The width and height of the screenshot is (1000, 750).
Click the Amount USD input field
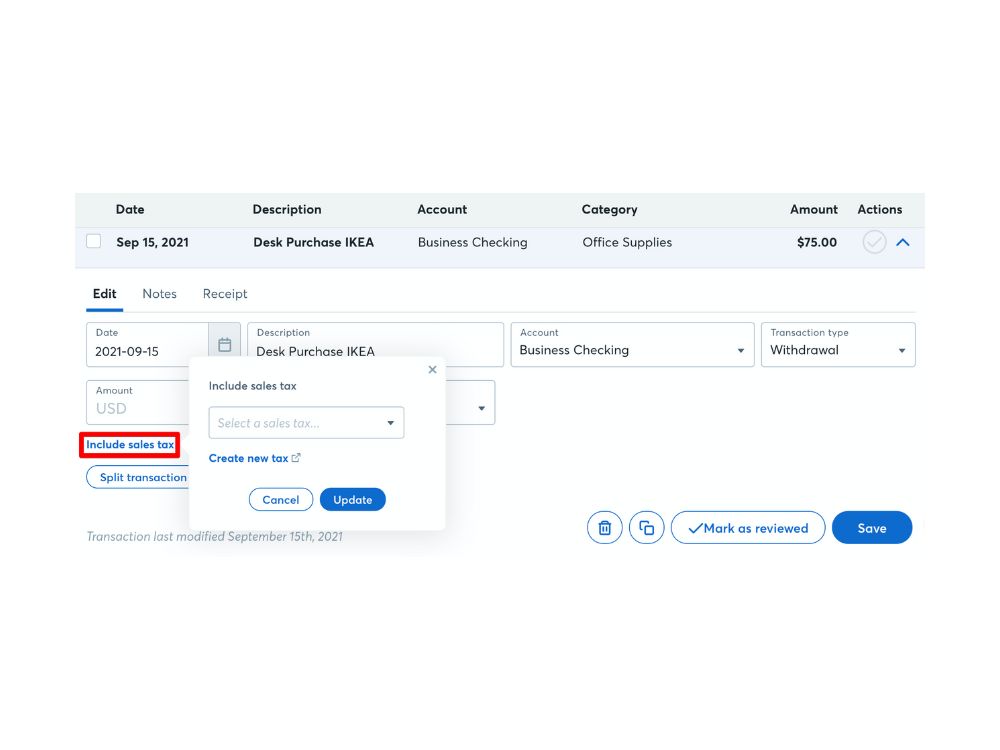pyautogui.click(x=138, y=402)
